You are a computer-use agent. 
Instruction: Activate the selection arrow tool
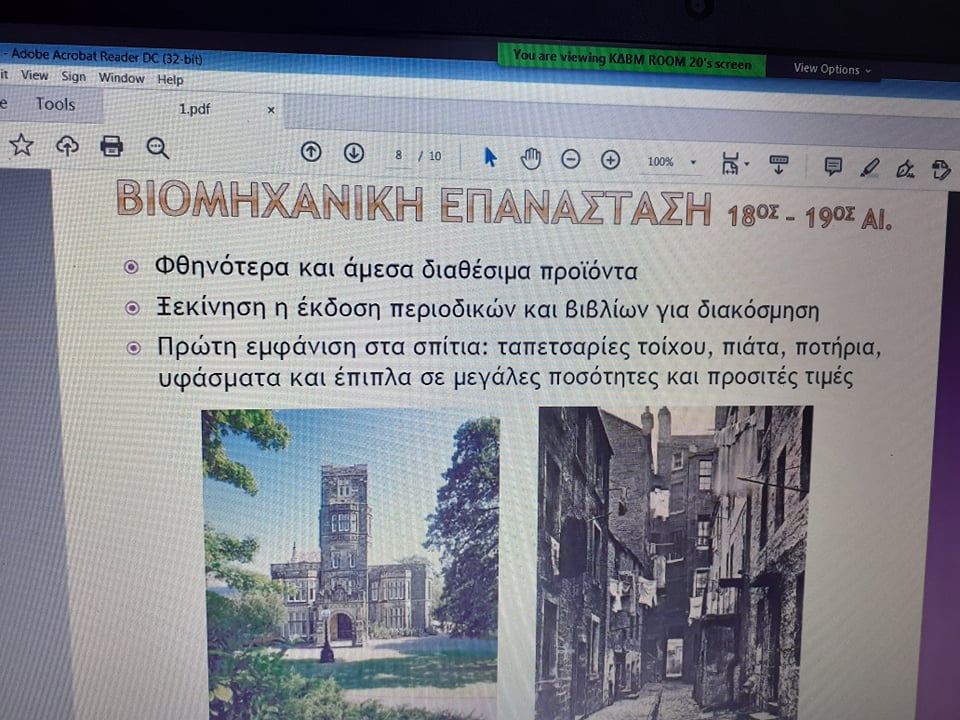click(x=490, y=157)
